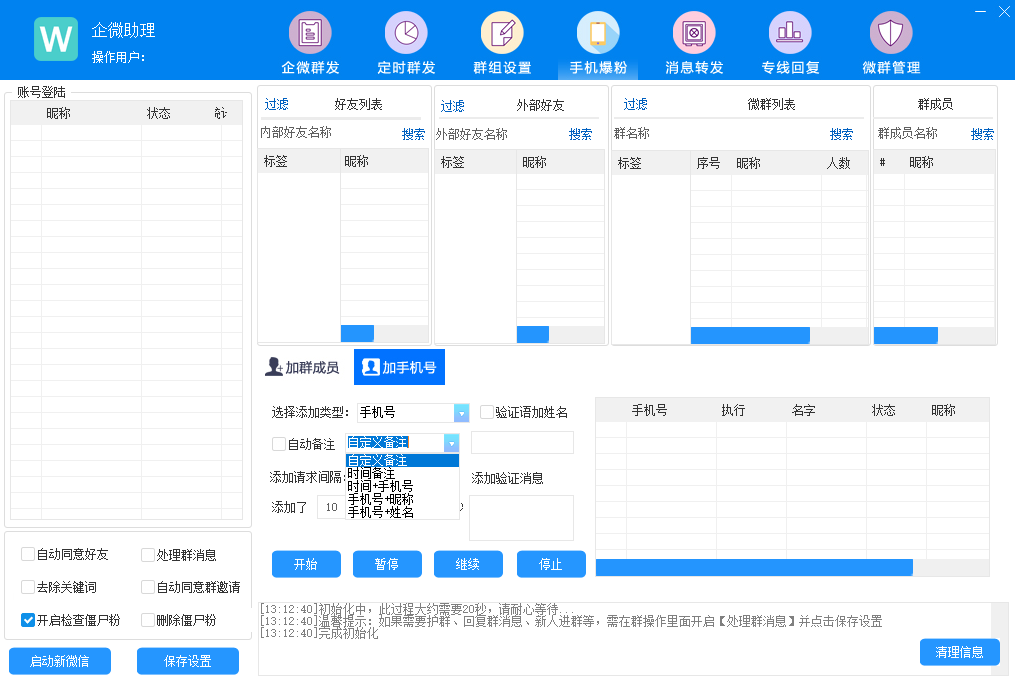Choose 时间+手机号 from the dropdown list
This screenshot has height=685, width=1015.
(x=380, y=486)
